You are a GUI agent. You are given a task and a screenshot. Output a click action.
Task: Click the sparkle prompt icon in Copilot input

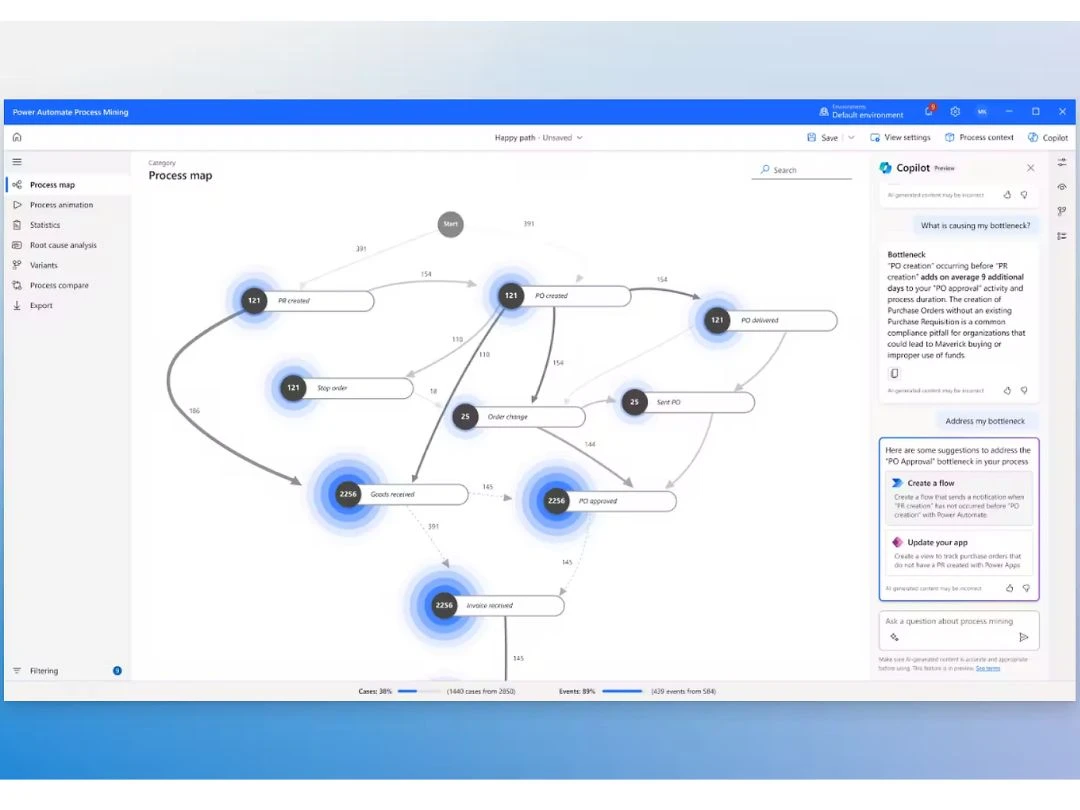pos(894,637)
